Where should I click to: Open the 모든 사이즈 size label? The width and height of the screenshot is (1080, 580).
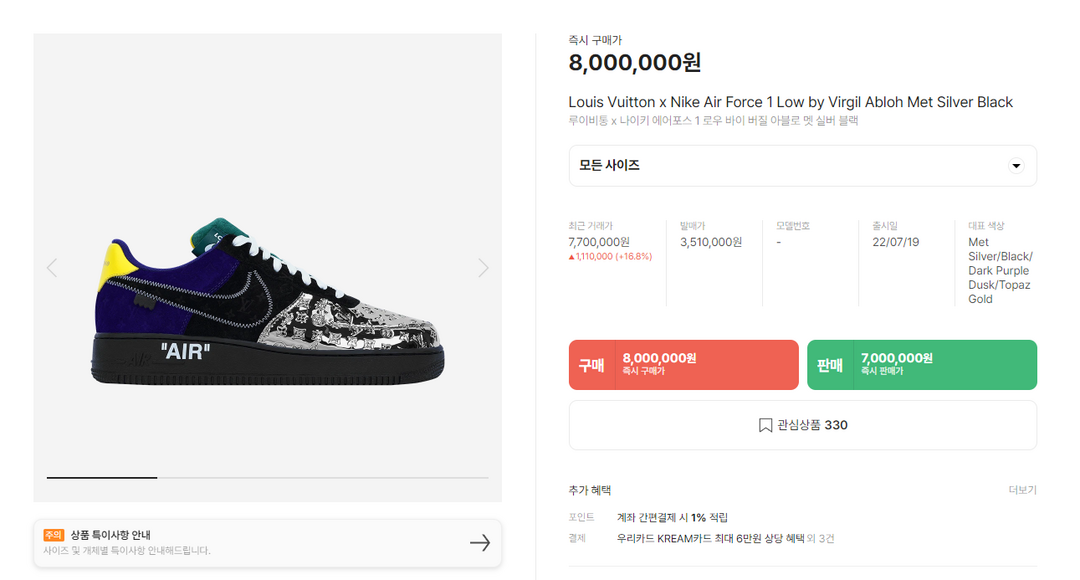[x=610, y=166]
